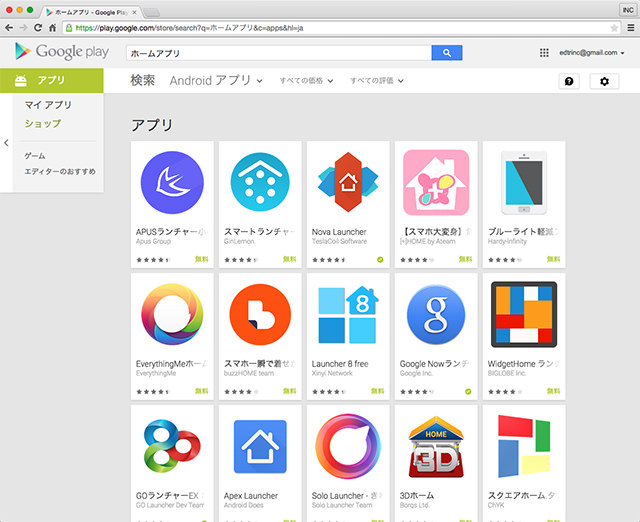Click the blue search magnifier button

[447, 53]
